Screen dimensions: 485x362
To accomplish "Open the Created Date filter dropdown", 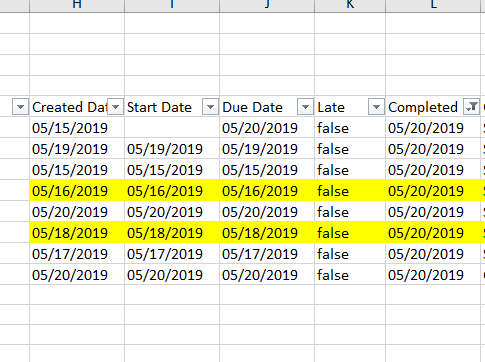I will [x=115, y=107].
